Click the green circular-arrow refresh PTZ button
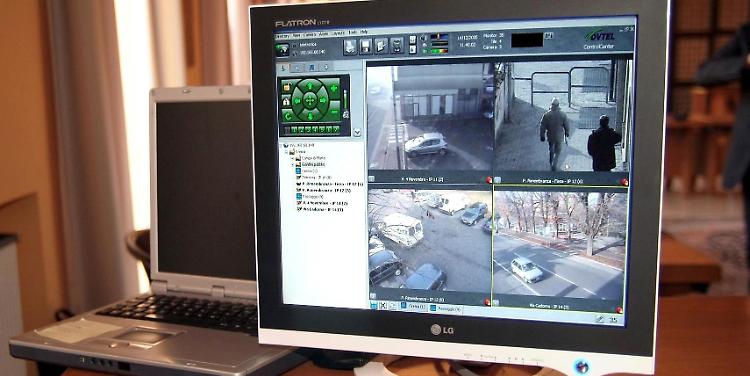This screenshot has width=750, height=376. [288, 117]
